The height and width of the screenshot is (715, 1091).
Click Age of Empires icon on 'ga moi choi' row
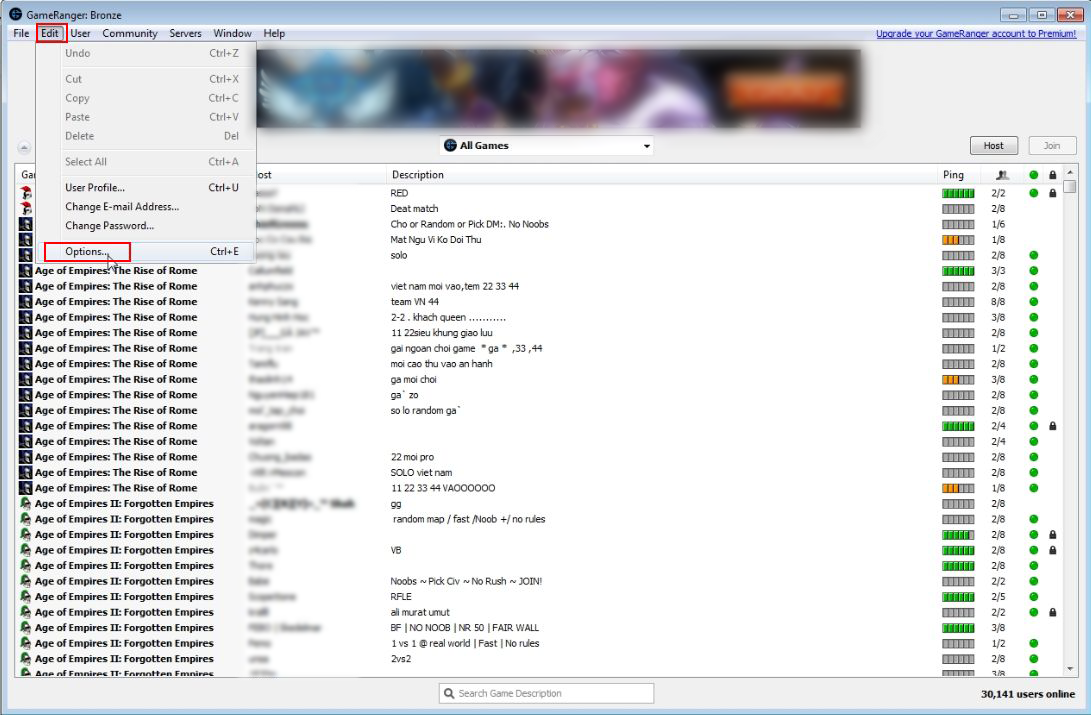coord(26,379)
